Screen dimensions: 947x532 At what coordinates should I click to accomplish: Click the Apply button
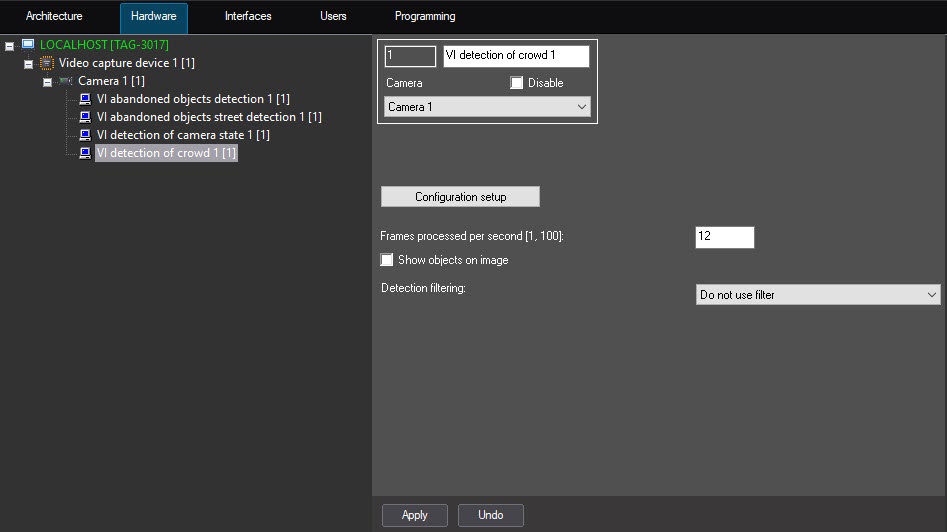pyautogui.click(x=414, y=515)
